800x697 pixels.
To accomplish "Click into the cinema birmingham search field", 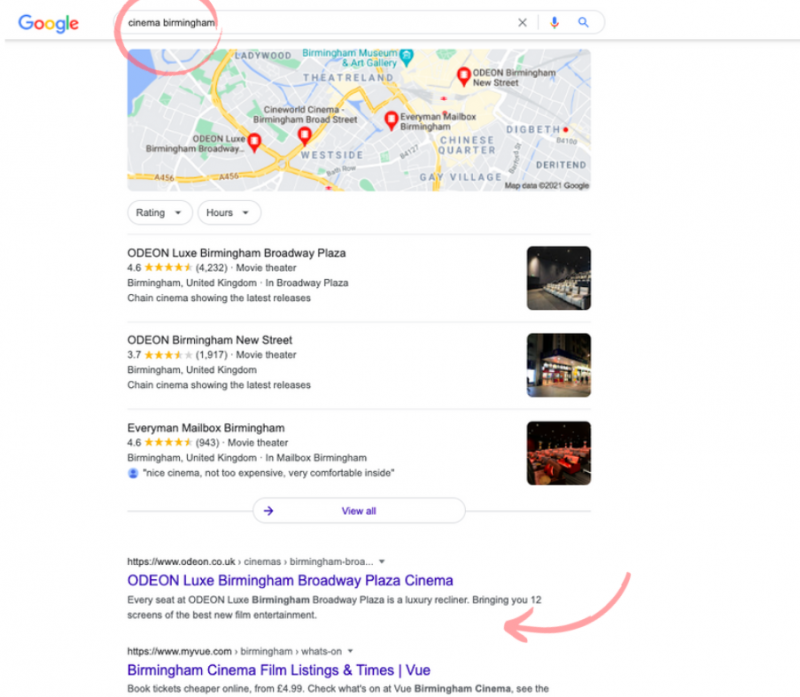I will click(x=316, y=22).
